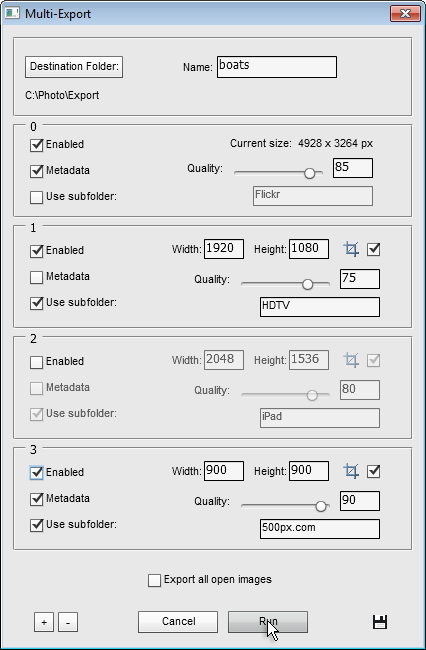Screen dimensions: 426x650
Task: Click the plus button to add preset
Action: [44, 623]
